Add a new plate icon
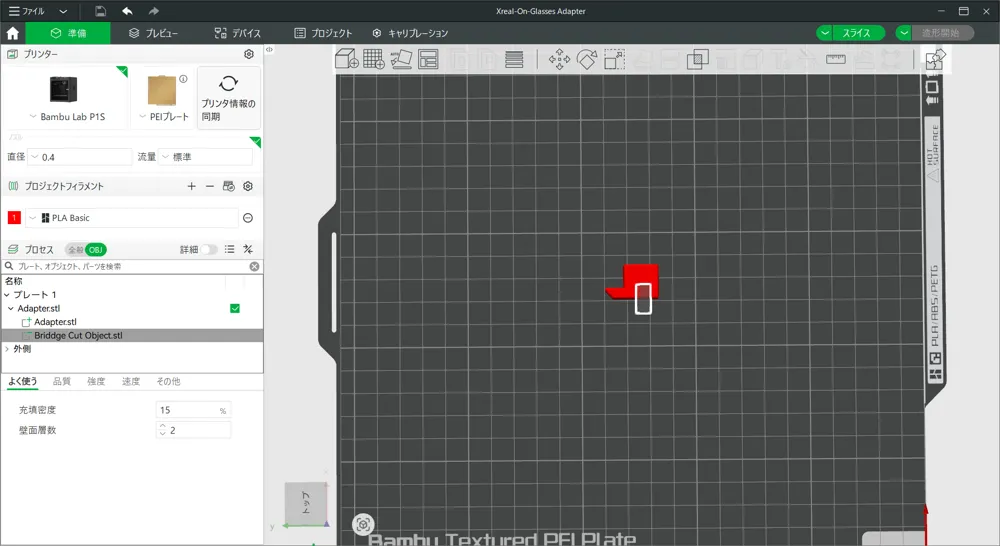This screenshot has height=546, width=1000. click(x=374, y=59)
